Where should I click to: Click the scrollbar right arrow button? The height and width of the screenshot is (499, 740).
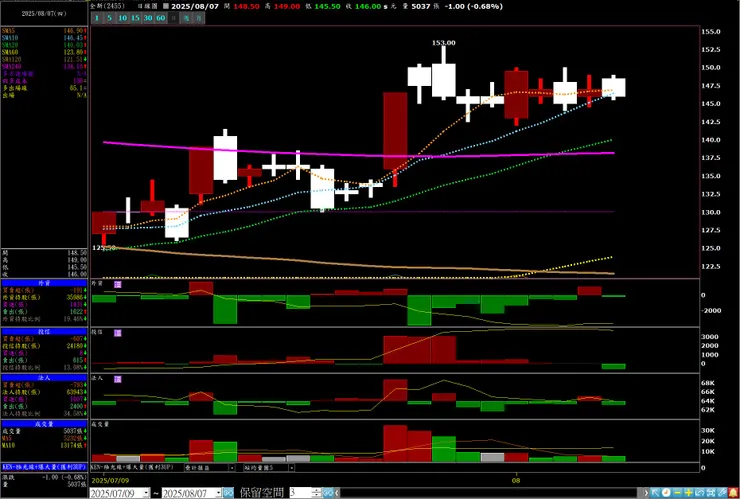pyautogui.click(x=646, y=493)
